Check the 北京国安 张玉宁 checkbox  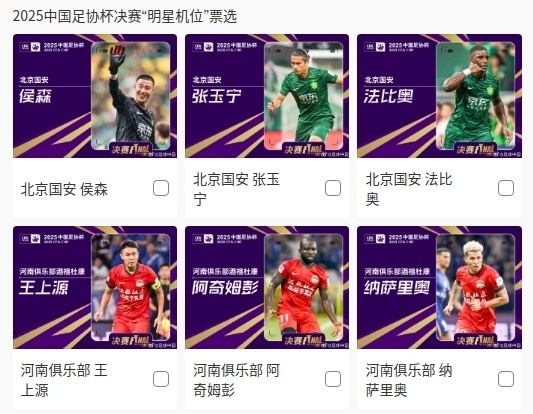[x=333, y=188]
